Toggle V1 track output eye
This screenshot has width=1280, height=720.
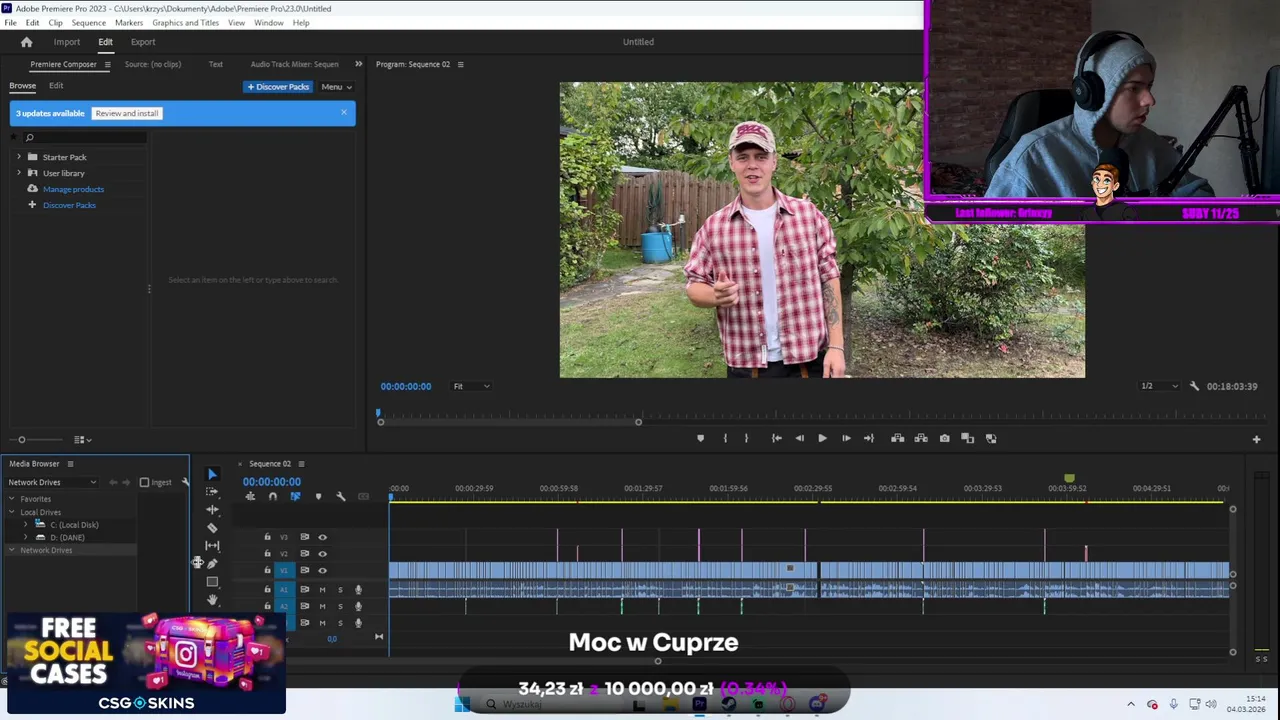322,570
